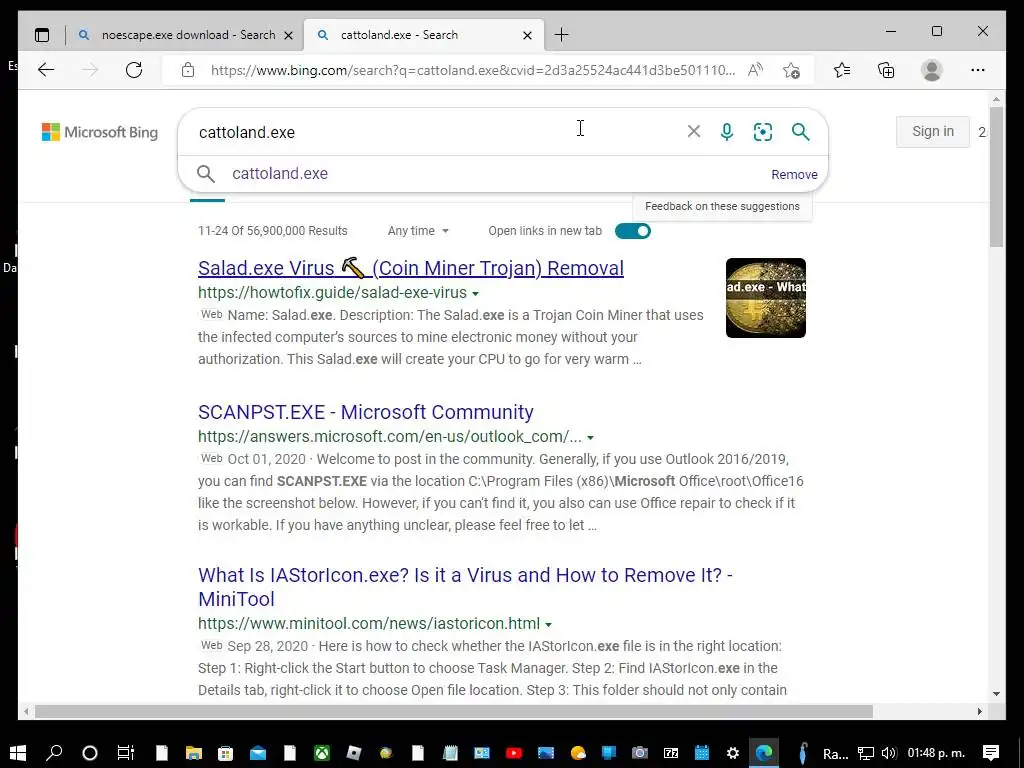Toggle Open links in new tab
Screen dimensions: 1024x768
pos(632,231)
